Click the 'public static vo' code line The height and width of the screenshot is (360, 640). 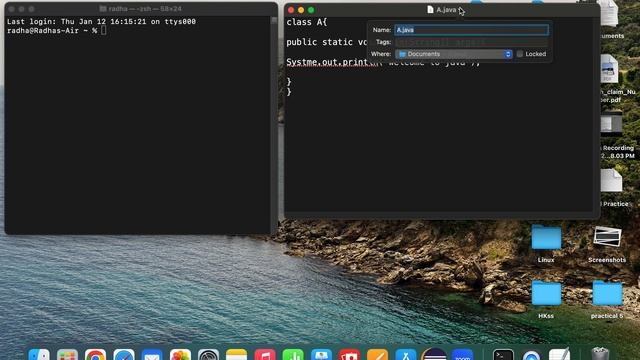click(326, 42)
